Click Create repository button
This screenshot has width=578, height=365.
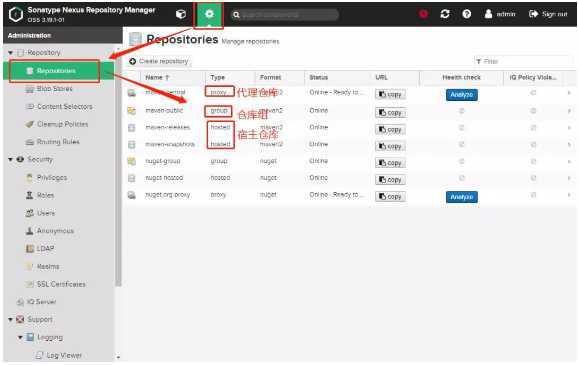click(x=159, y=61)
